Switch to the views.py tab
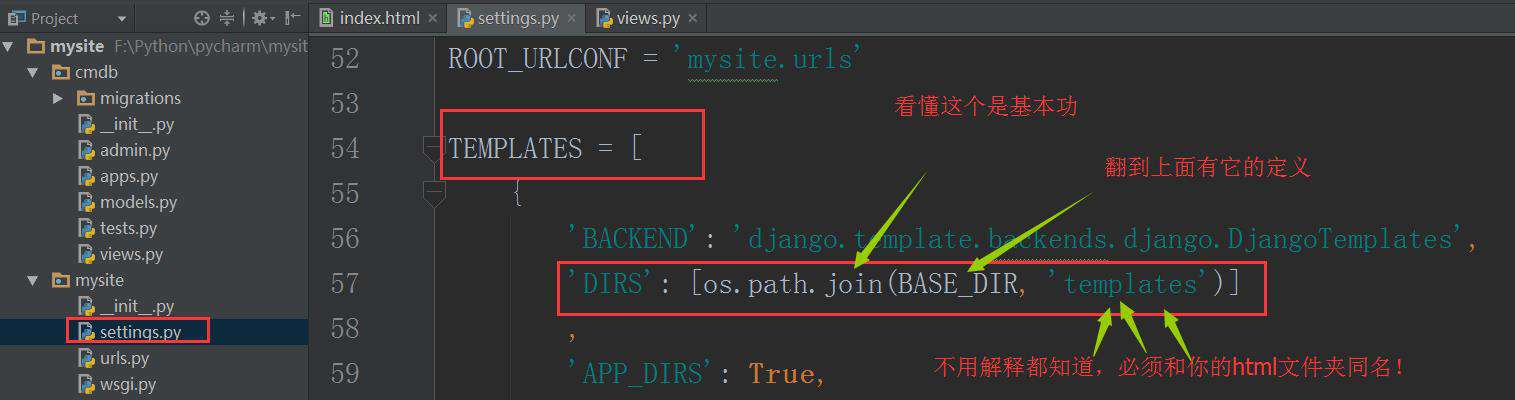The image size is (1515, 400). point(649,18)
